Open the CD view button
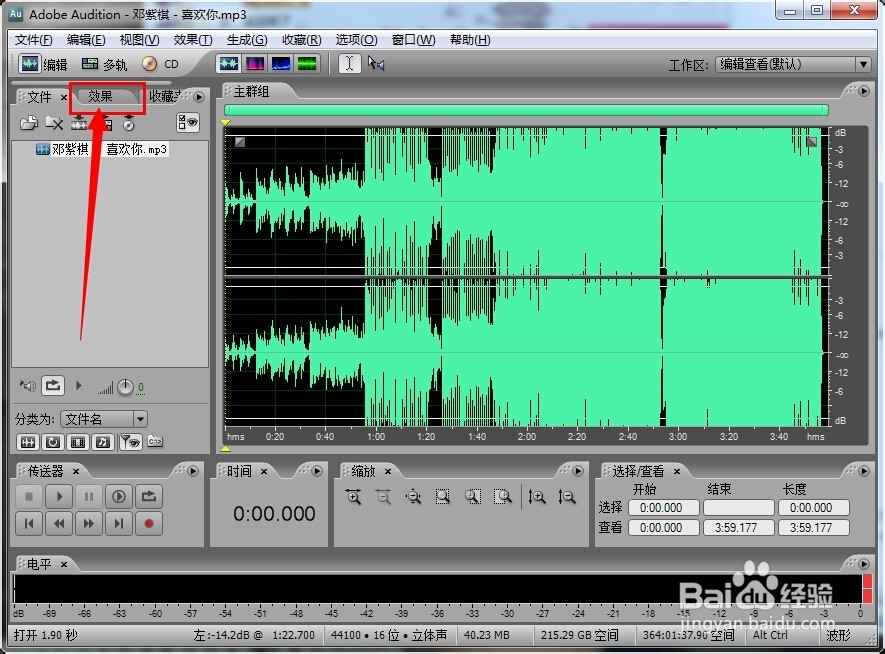 (x=160, y=64)
